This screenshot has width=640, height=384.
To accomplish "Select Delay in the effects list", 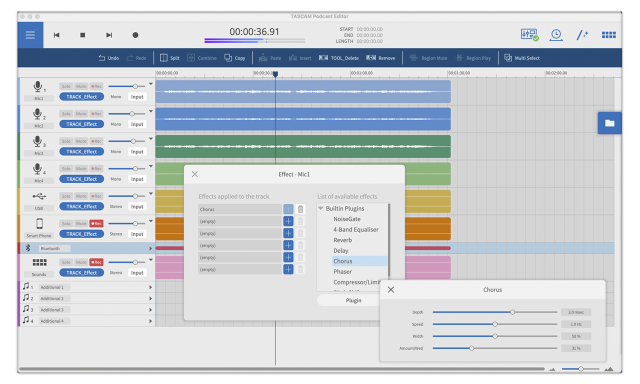I will click(x=341, y=251).
